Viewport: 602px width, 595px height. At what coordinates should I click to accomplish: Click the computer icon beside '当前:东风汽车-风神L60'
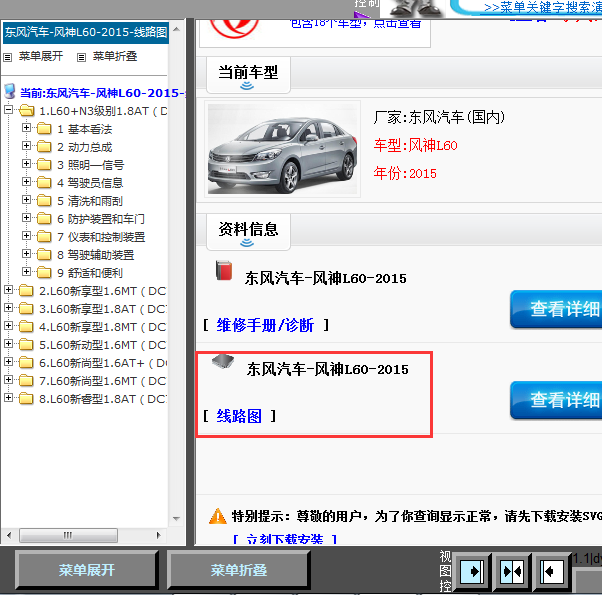10,92
